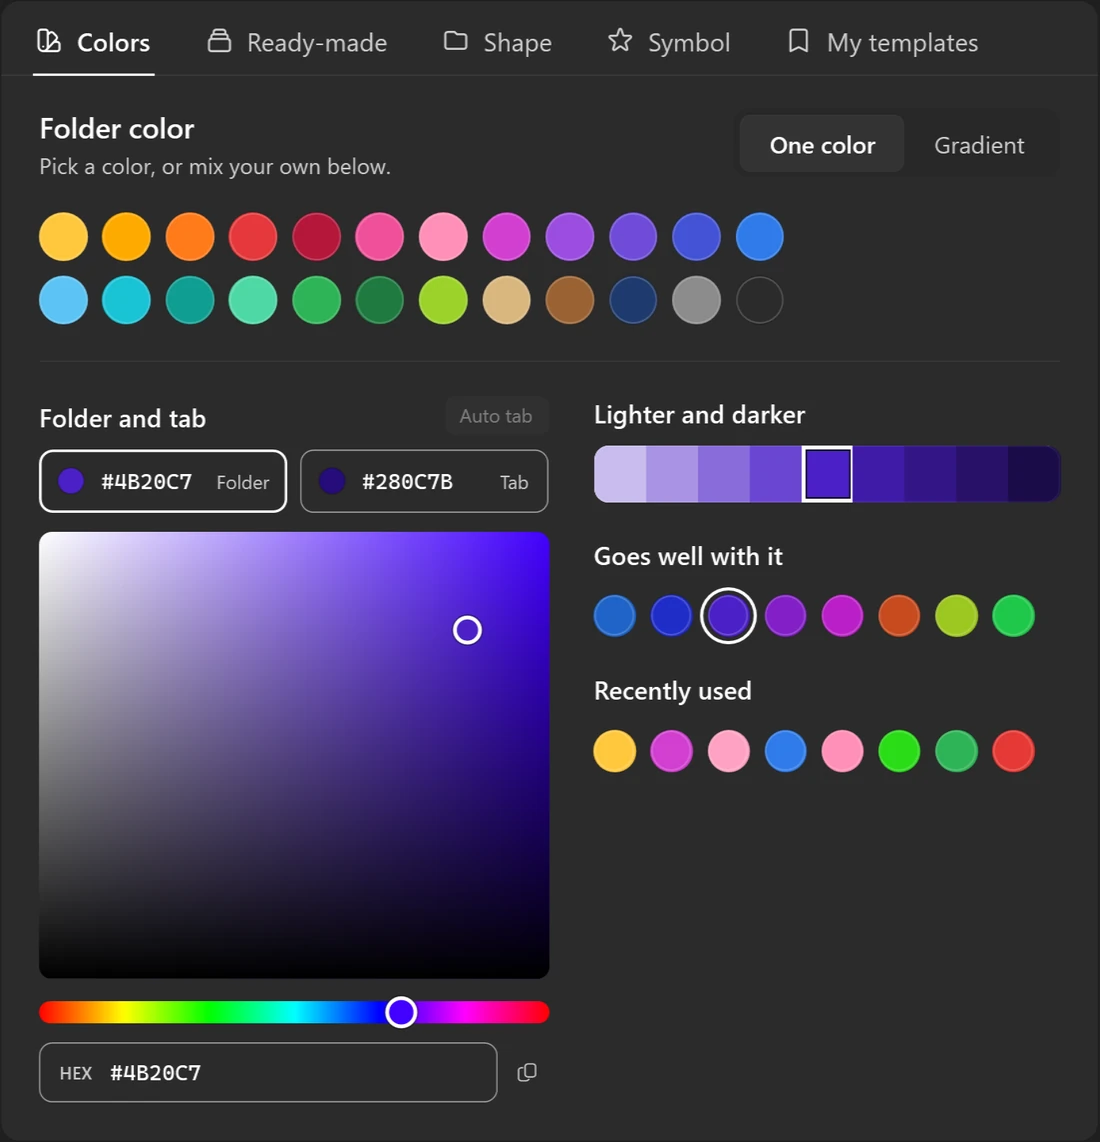
Task: Open the Ready-made tab
Action: 297,42
